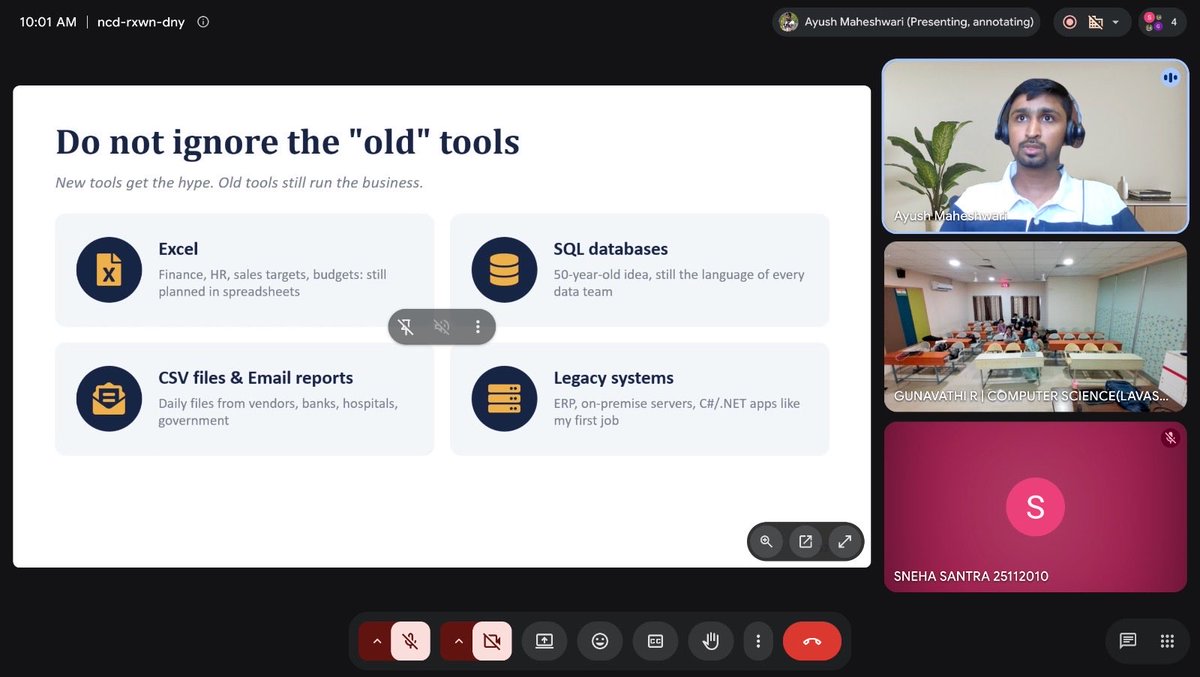The height and width of the screenshot is (677, 1200).
Task: Click the 'SQL databases' heading on the slide
Action: (x=611, y=249)
